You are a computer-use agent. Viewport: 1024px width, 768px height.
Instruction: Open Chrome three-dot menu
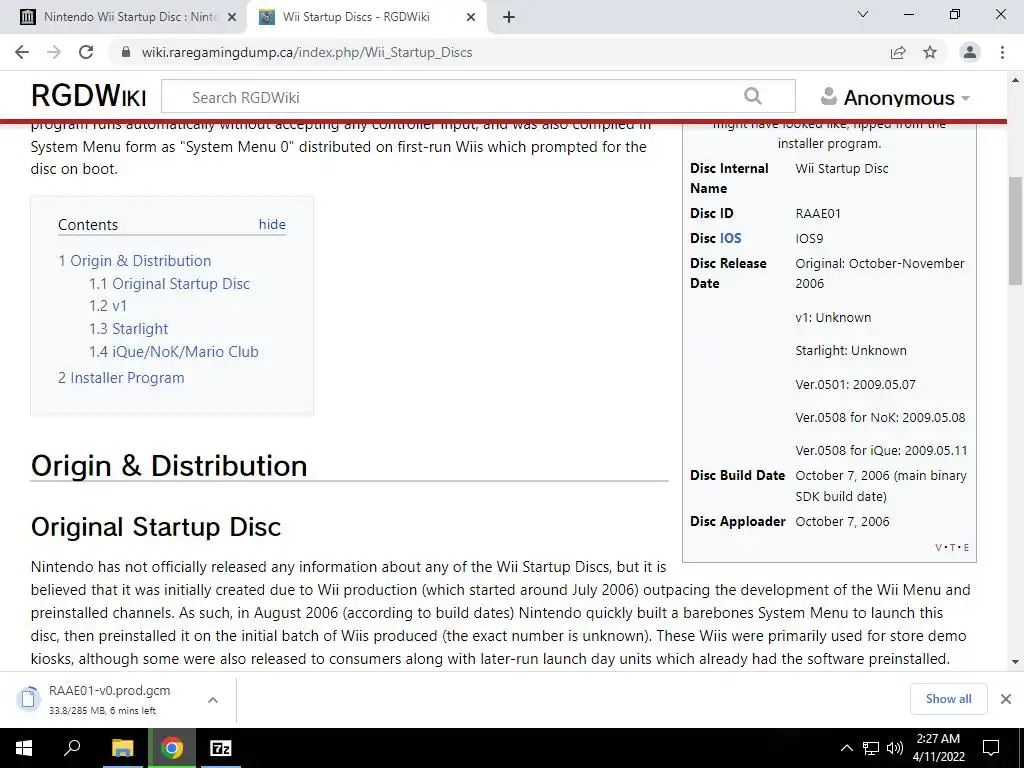pos(1002,52)
